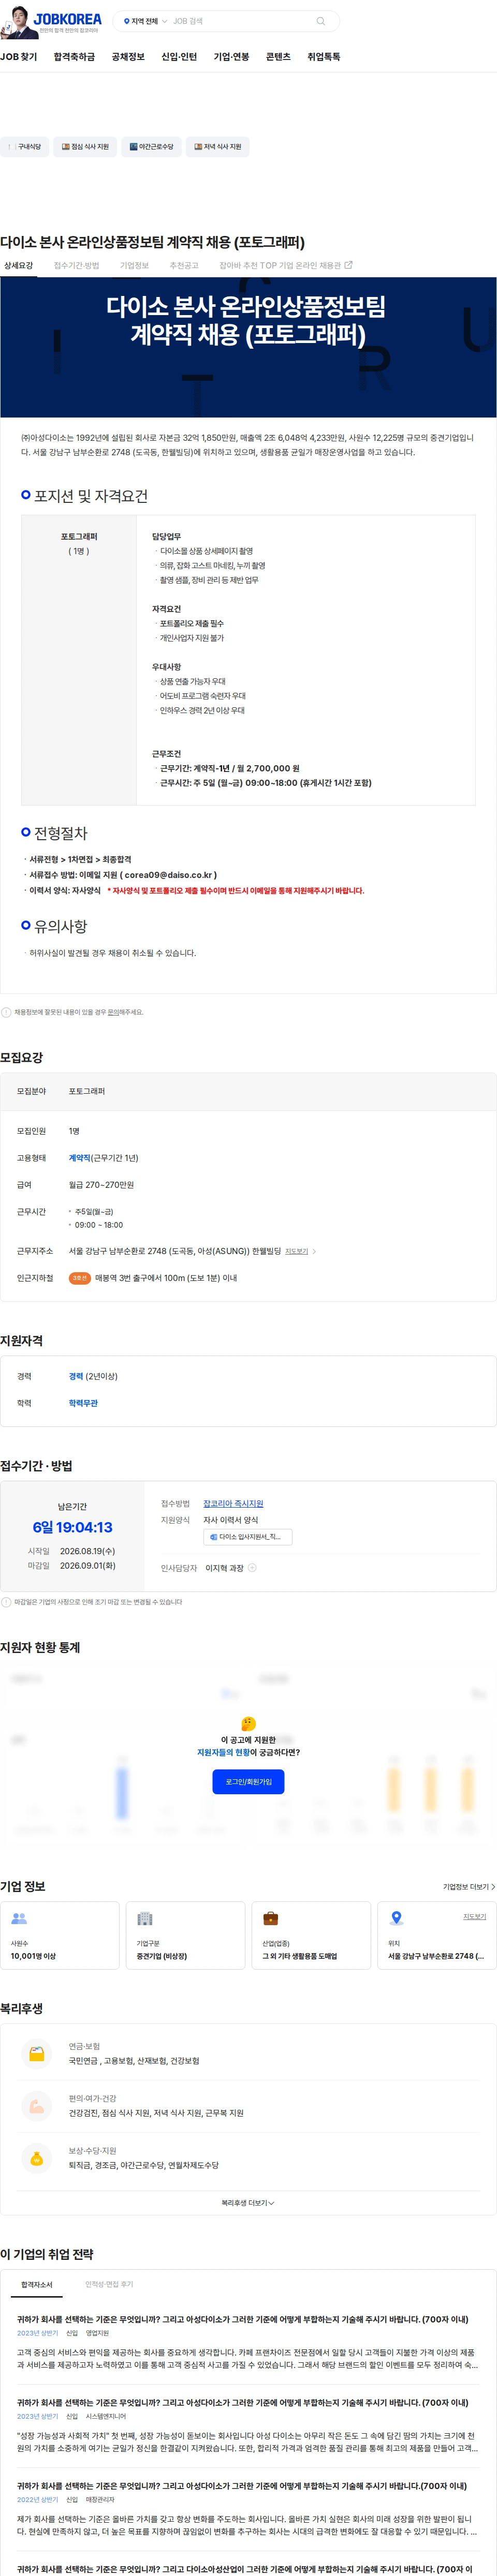The height and width of the screenshot is (2576, 497).
Task: Select the 구내식당 benefit tag
Action: (24, 147)
